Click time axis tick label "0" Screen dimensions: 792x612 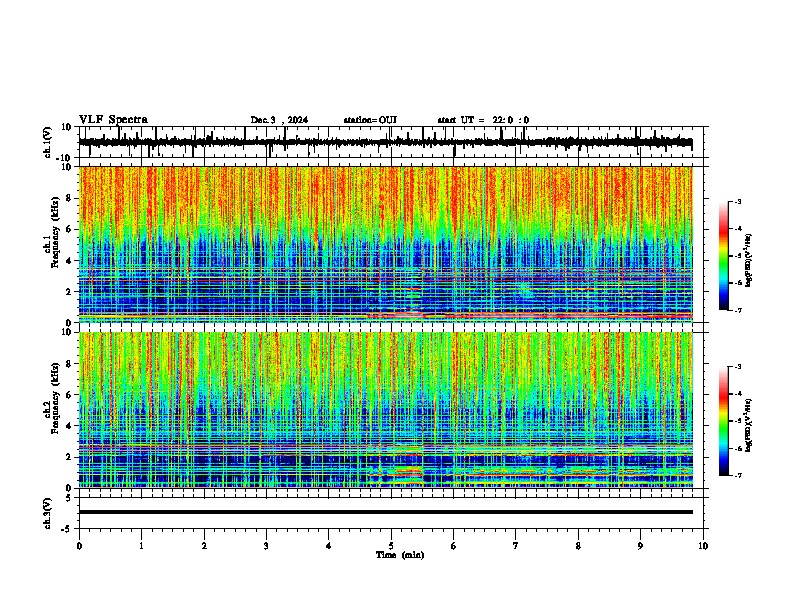click(79, 546)
